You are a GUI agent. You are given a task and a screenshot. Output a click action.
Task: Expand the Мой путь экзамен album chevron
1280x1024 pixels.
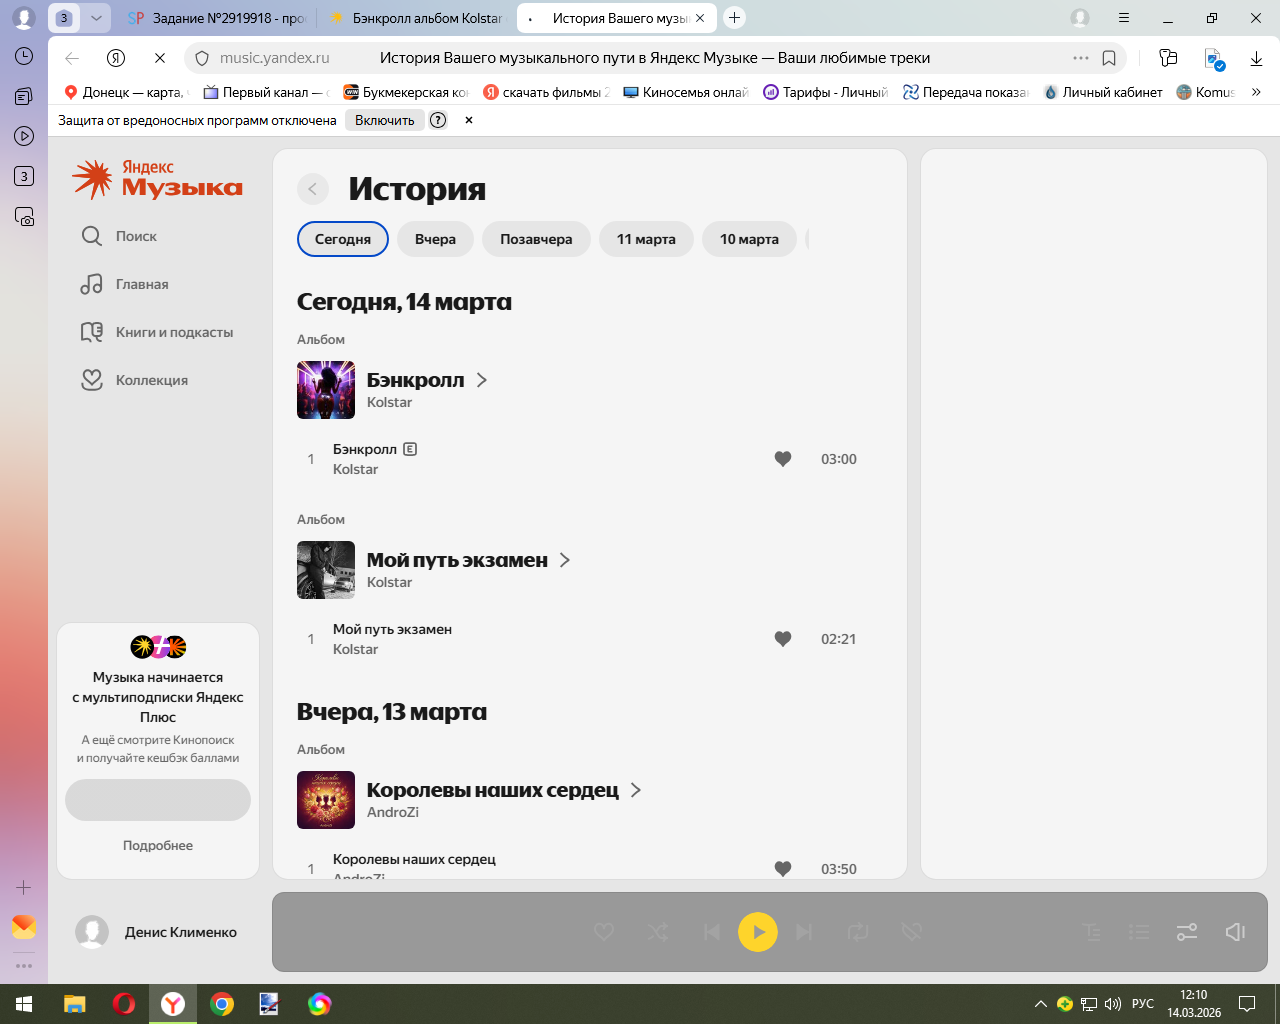click(x=565, y=560)
